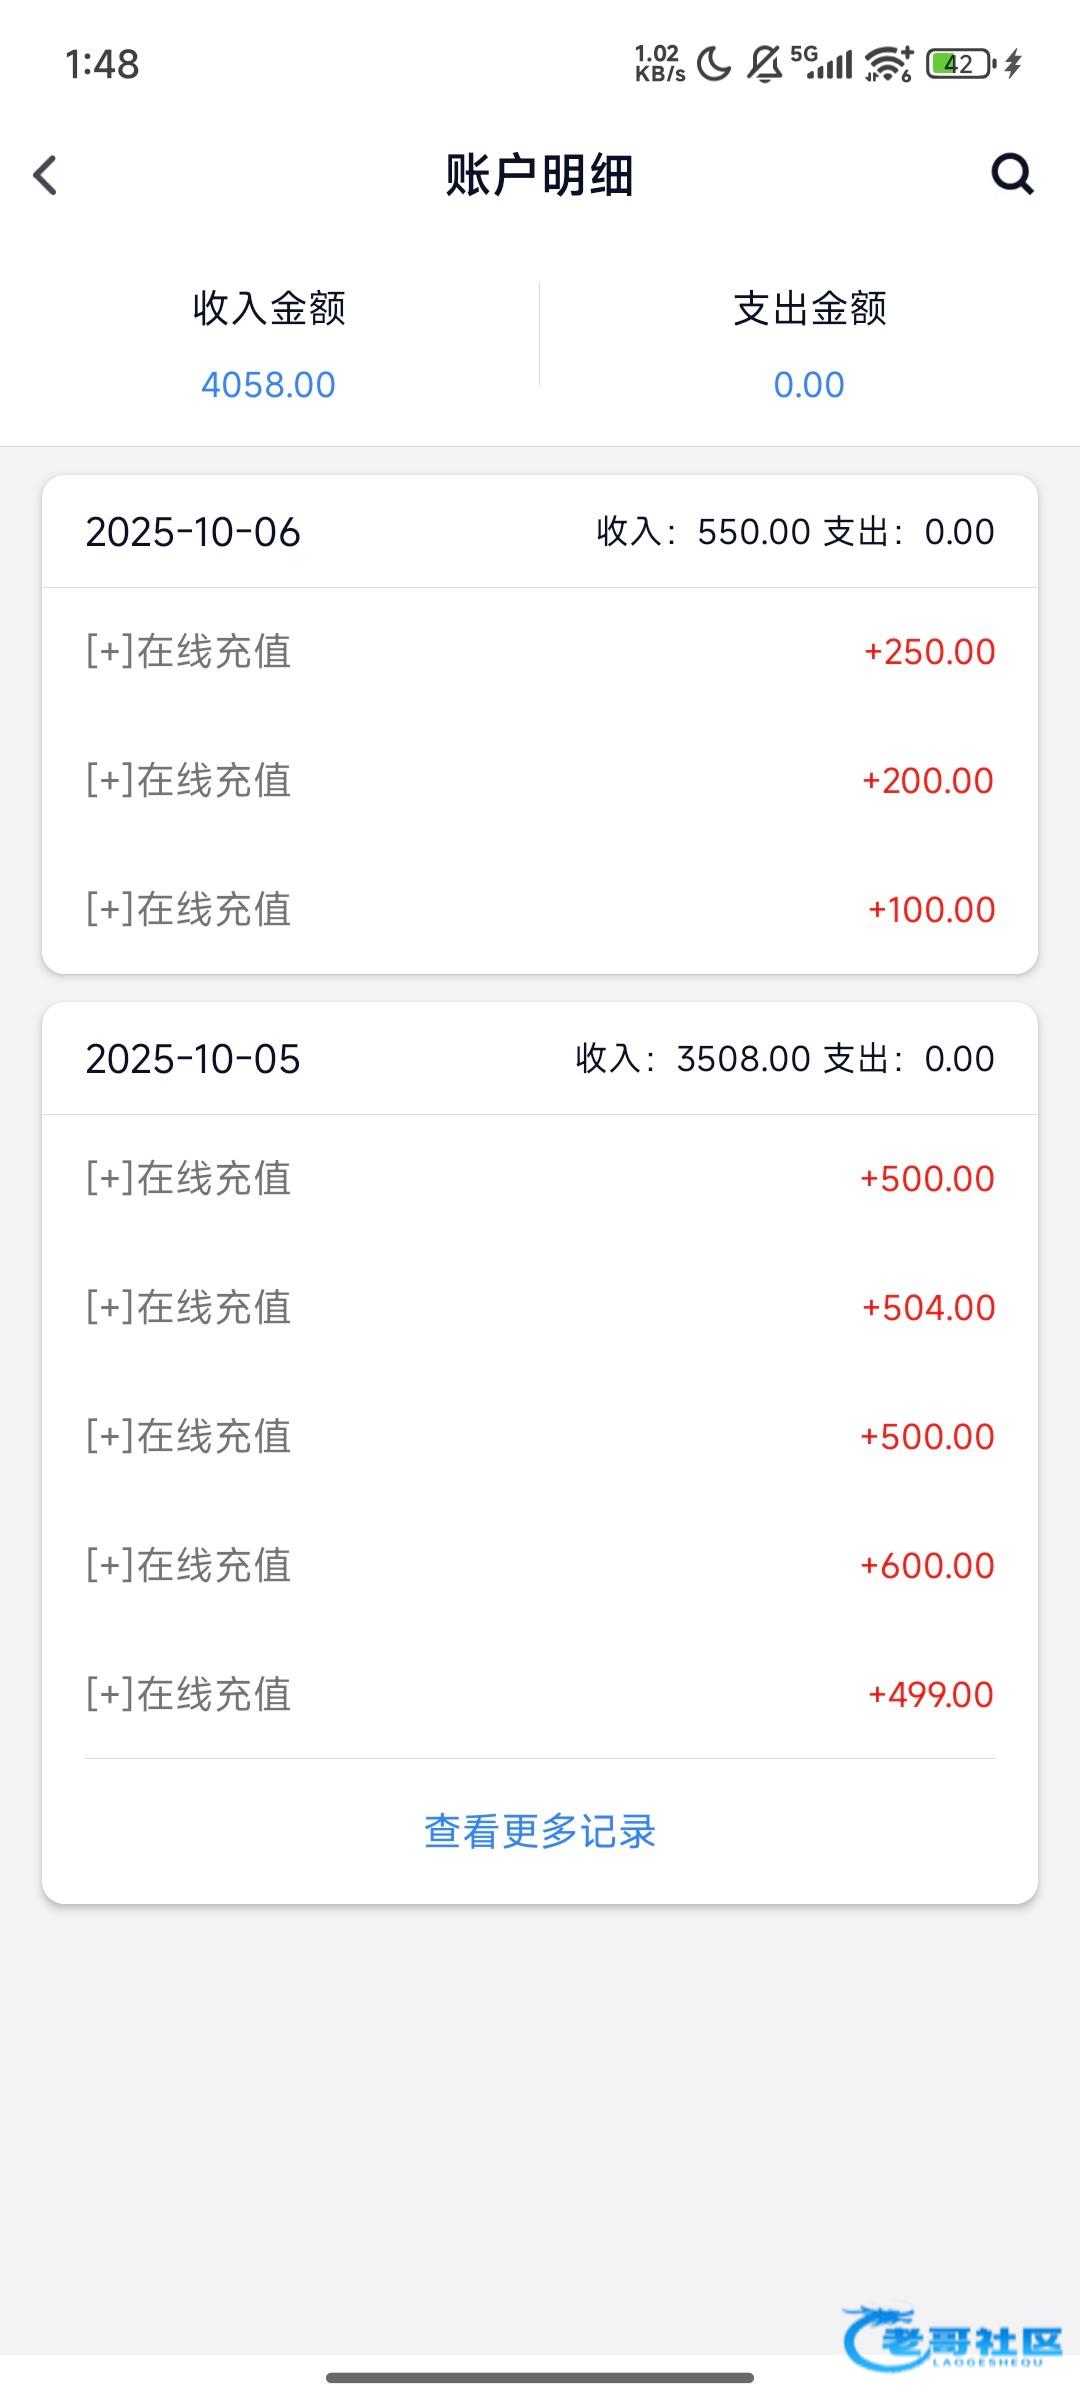Open the 查看更多记录 link
The image size is (1080, 2400).
click(x=540, y=1832)
